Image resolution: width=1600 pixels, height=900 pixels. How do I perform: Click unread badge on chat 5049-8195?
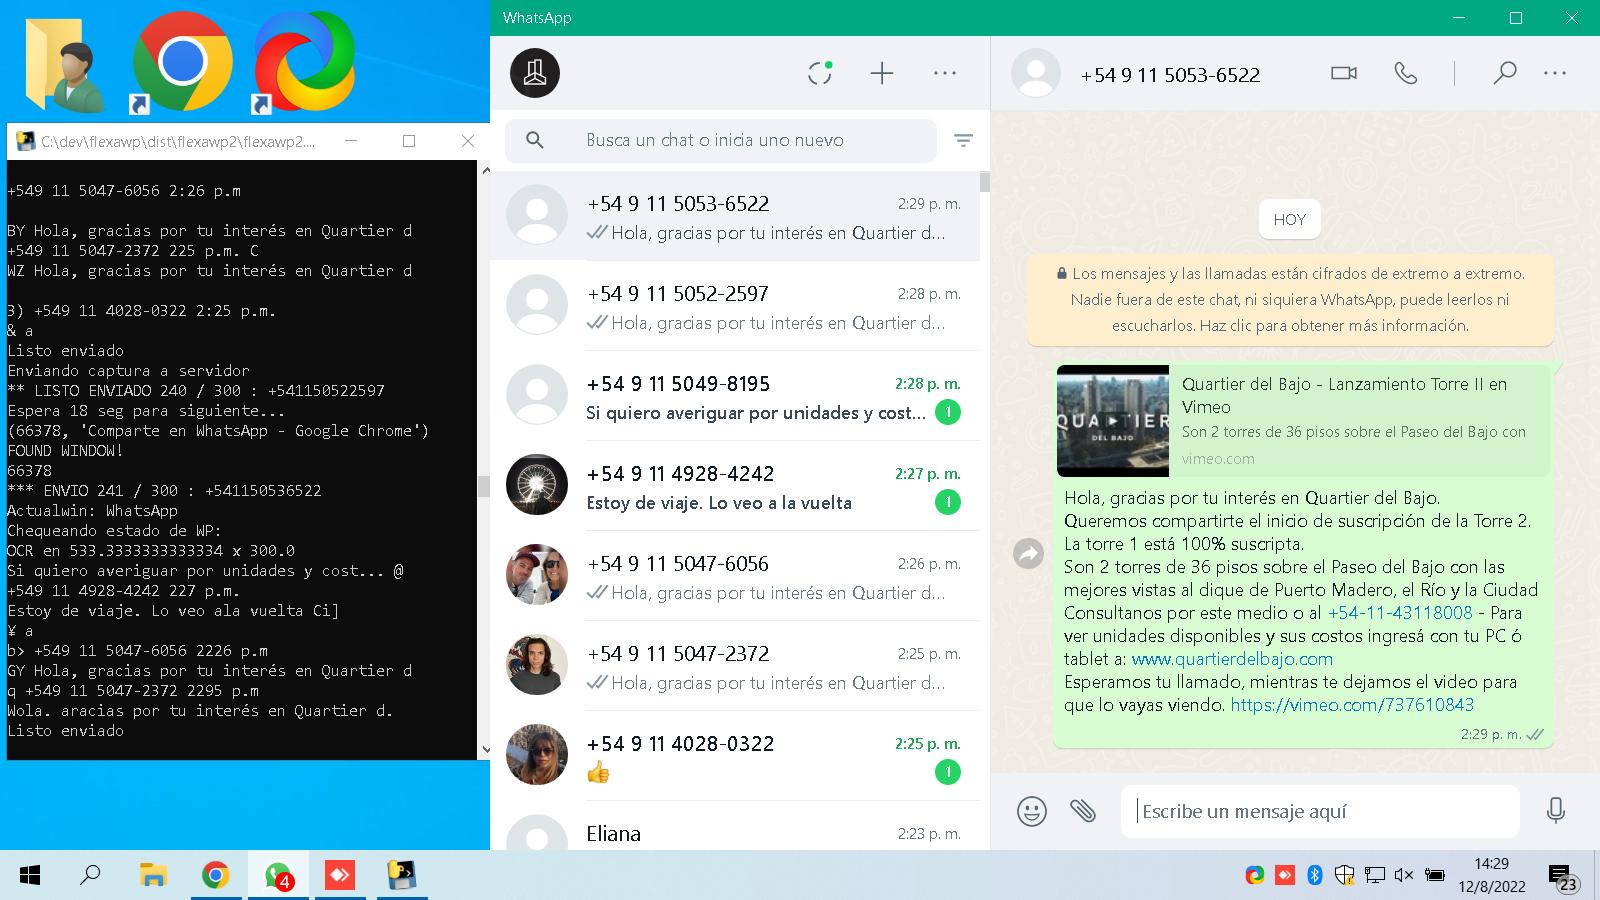click(x=947, y=412)
